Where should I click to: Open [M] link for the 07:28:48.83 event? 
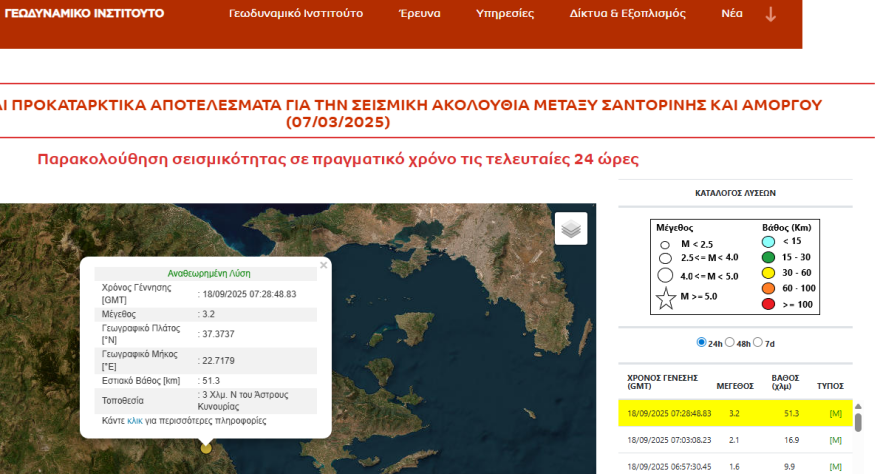(836, 413)
